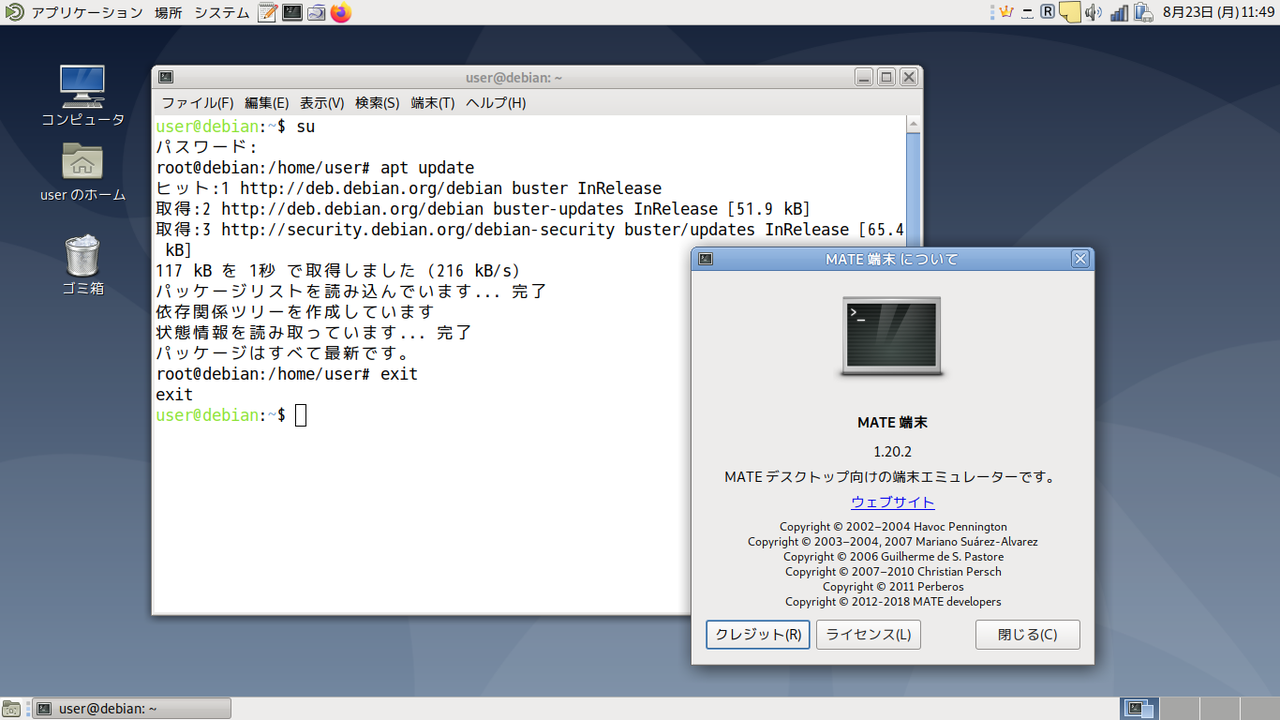Click the user@debian taskbar window button
1280x720 pixels.
click(132, 709)
